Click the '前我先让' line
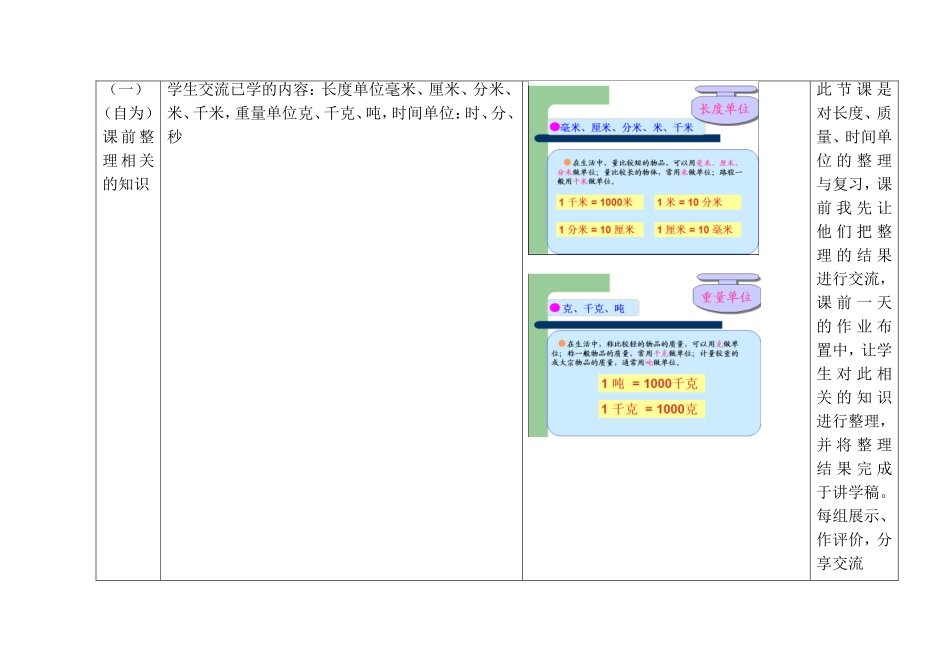The image size is (950, 672). tap(854, 208)
